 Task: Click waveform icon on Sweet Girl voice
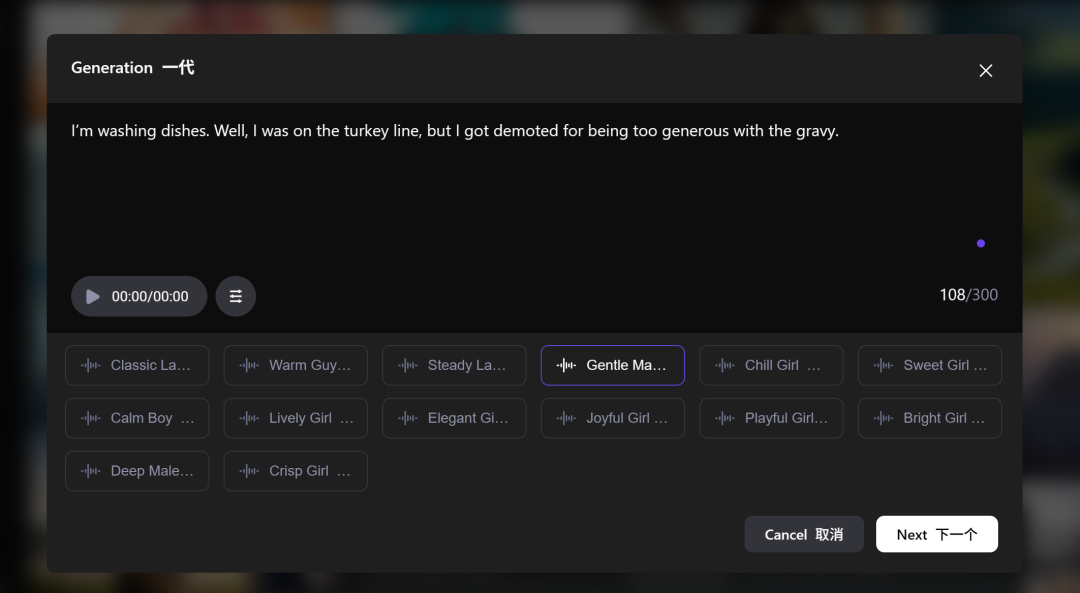click(x=883, y=365)
